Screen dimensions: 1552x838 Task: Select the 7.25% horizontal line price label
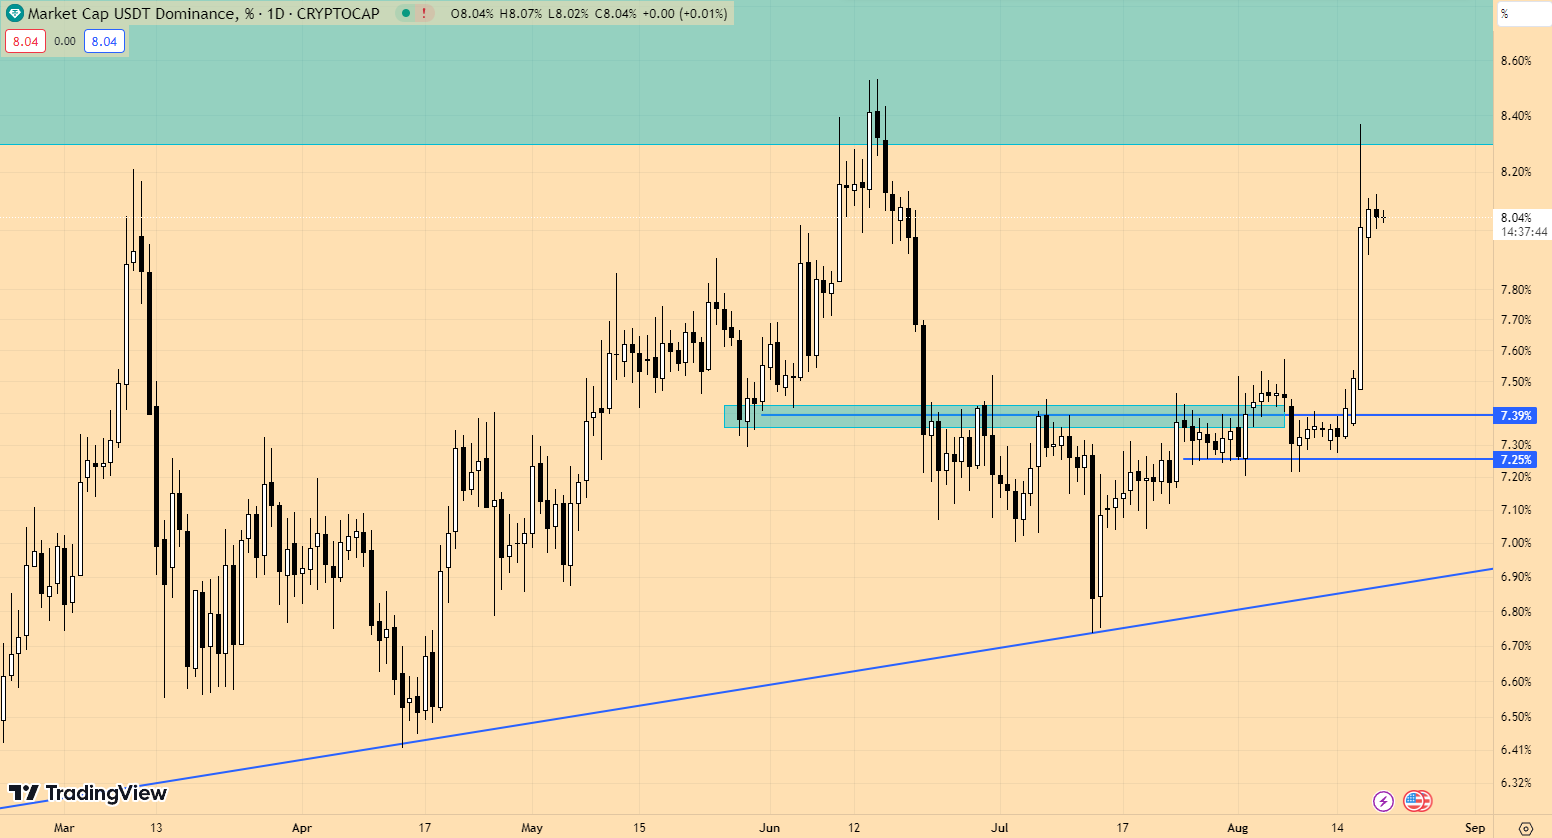pos(1516,459)
